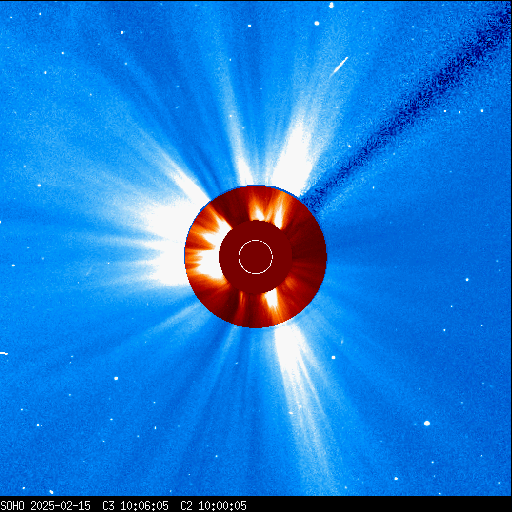Viewport: 512px width, 512px height.
Task: Click the large bright star at lower right
Action: click(427, 423)
